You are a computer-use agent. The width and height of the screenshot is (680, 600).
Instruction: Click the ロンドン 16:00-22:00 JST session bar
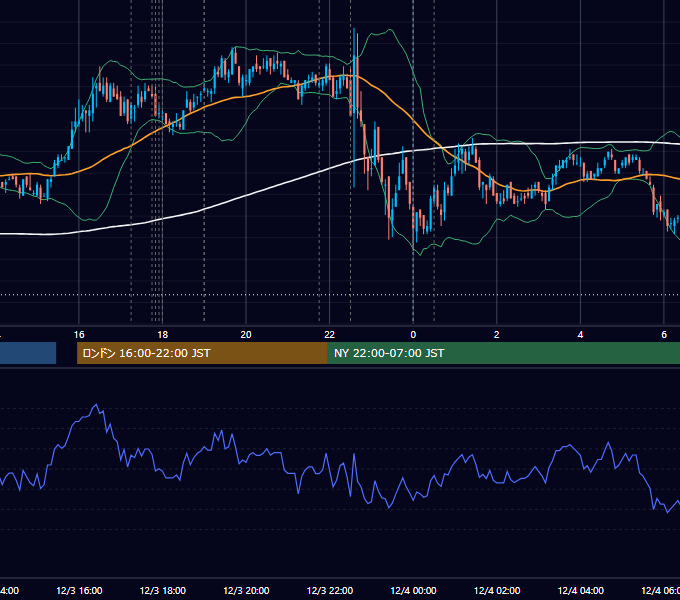(202, 353)
